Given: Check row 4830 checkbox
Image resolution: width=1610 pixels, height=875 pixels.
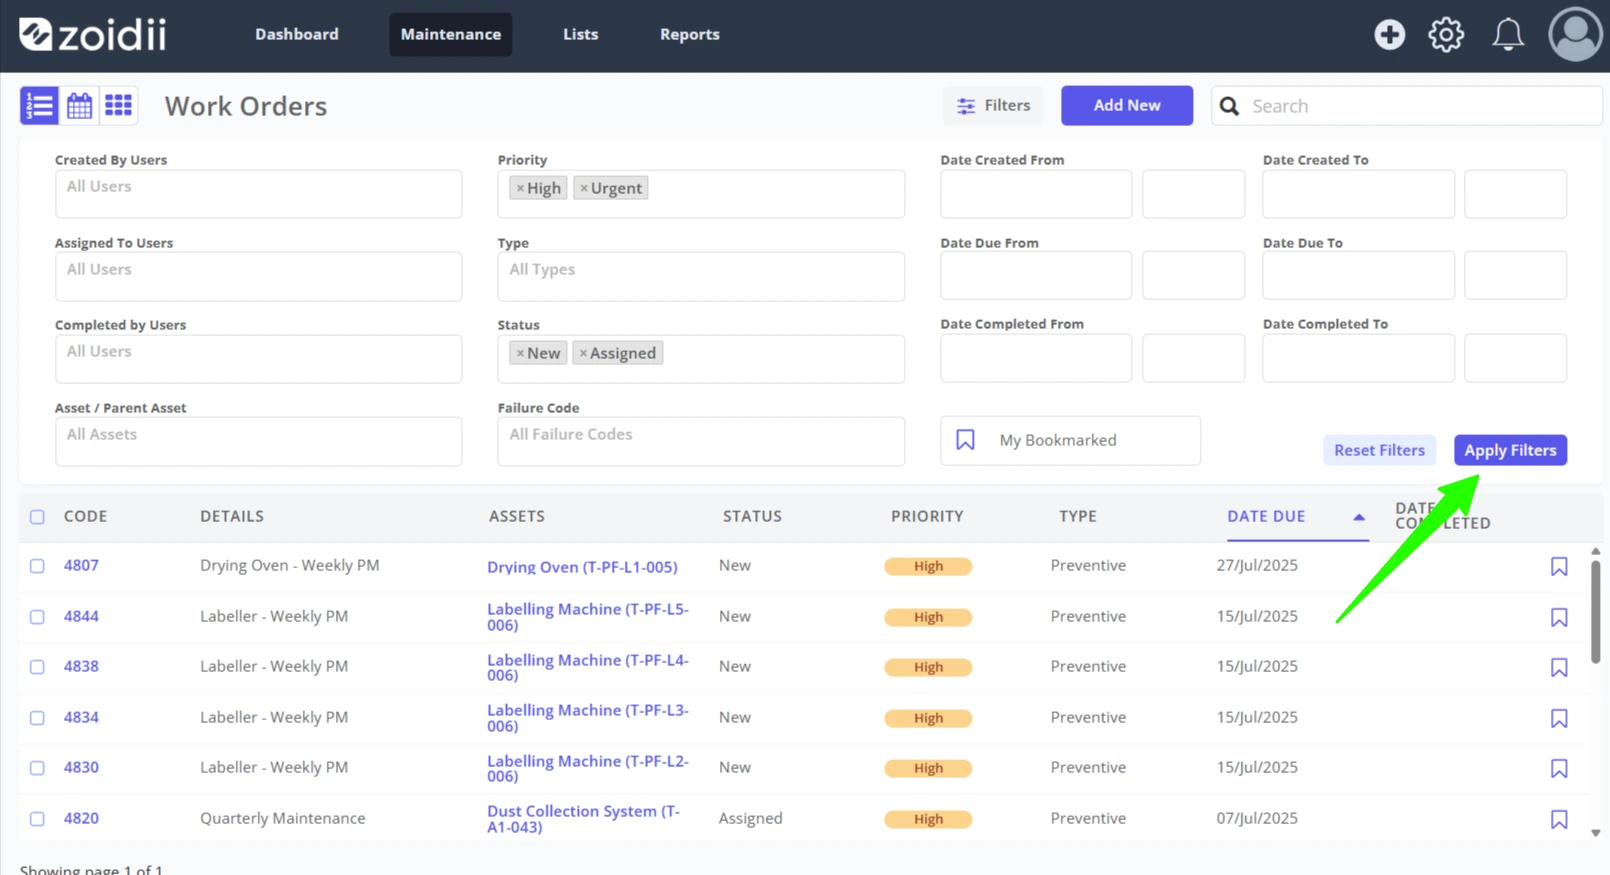Looking at the screenshot, I should (37, 768).
